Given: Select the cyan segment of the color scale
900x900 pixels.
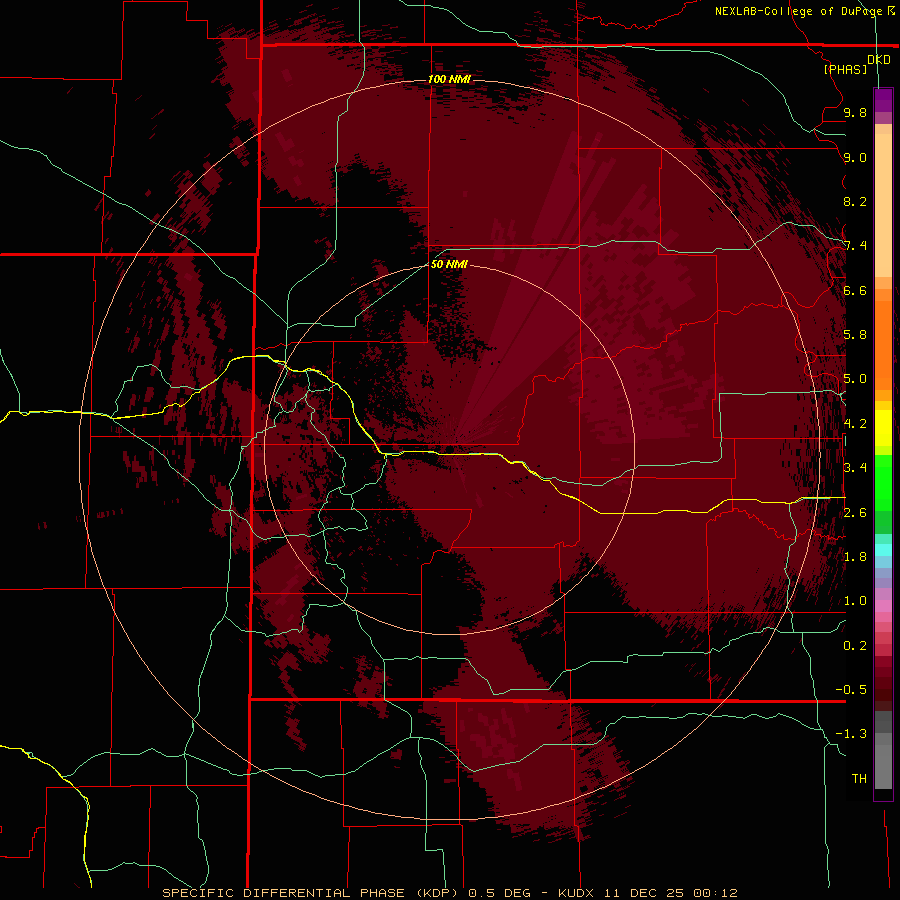Looking at the screenshot, I should (883, 549).
